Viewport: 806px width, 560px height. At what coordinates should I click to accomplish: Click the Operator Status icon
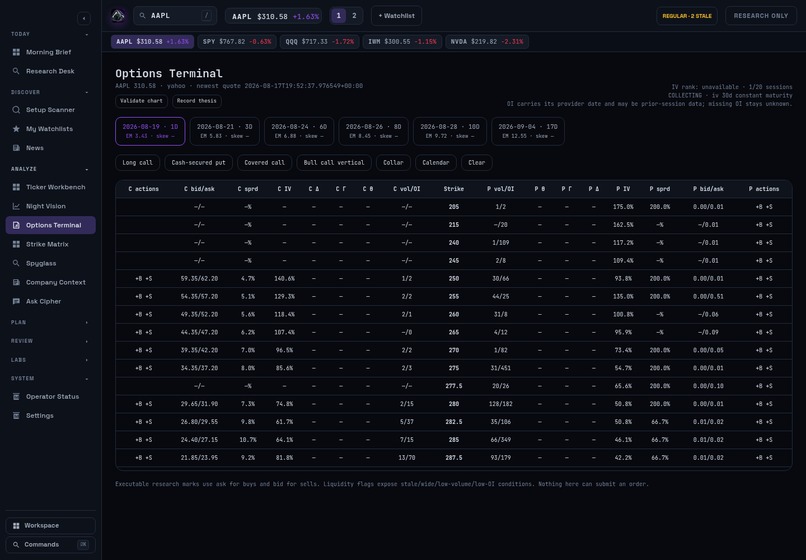[x=16, y=396]
